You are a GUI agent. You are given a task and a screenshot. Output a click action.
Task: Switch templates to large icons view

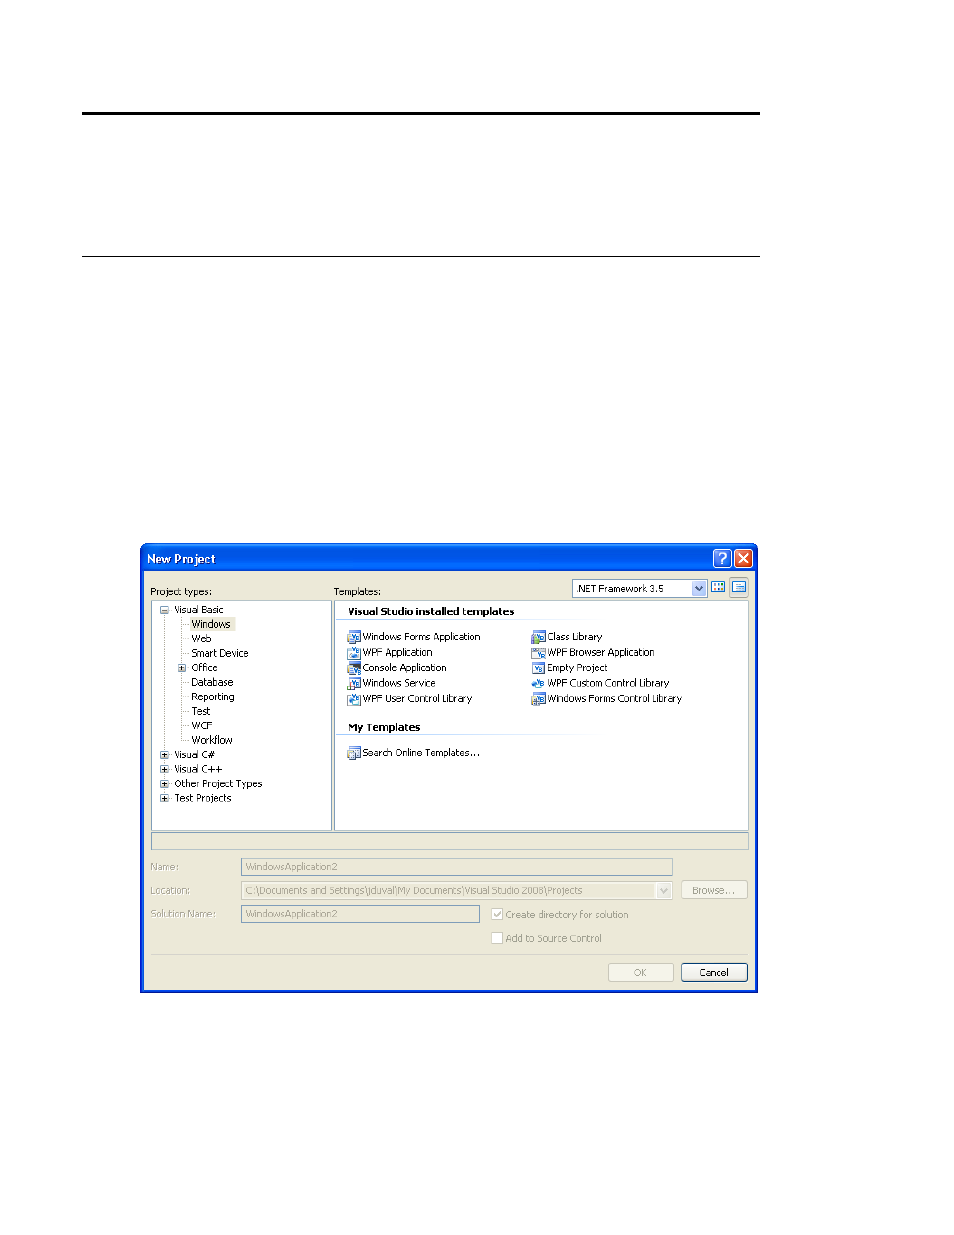pos(718,588)
